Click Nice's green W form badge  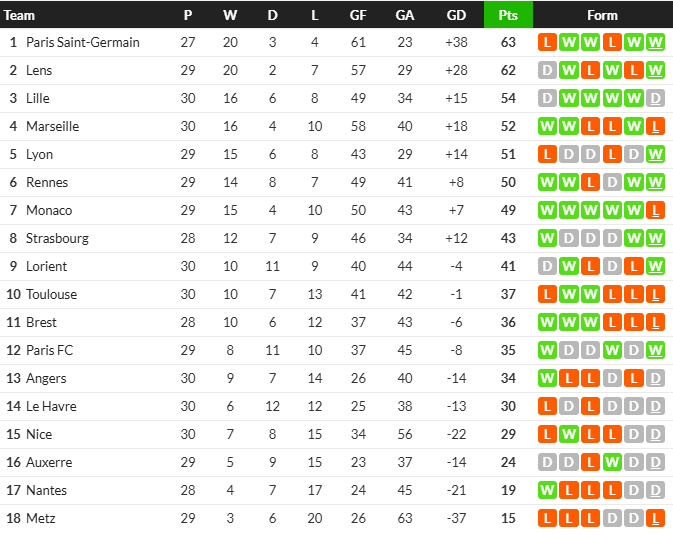point(569,434)
